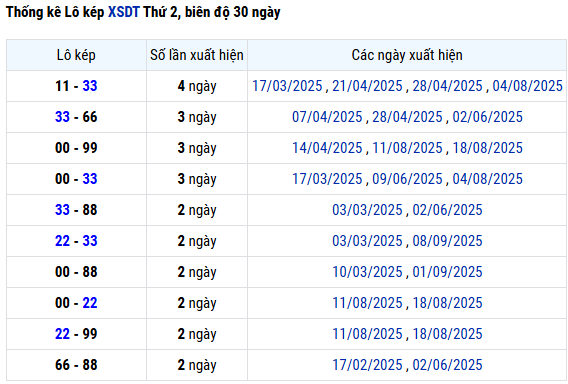
Task: Select the blue 22 in the 22 - 33 pair
Action: [x=62, y=241]
